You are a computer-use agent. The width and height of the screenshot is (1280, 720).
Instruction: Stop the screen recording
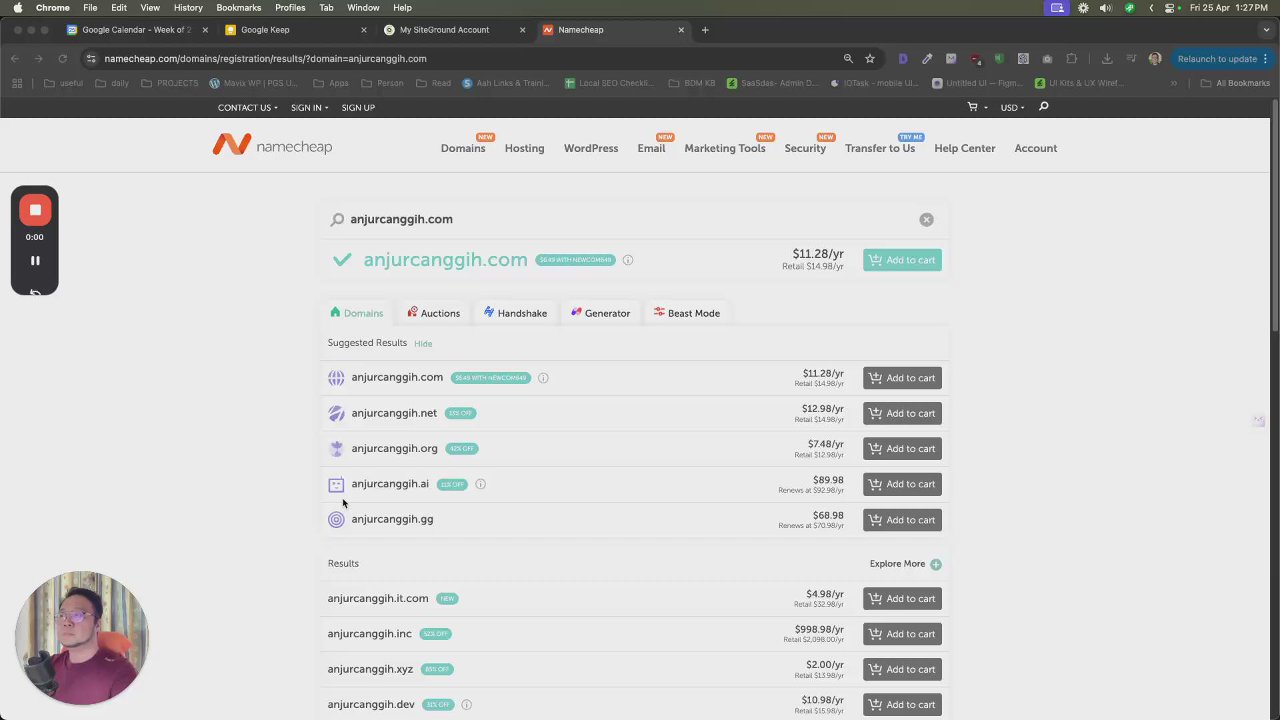35,210
